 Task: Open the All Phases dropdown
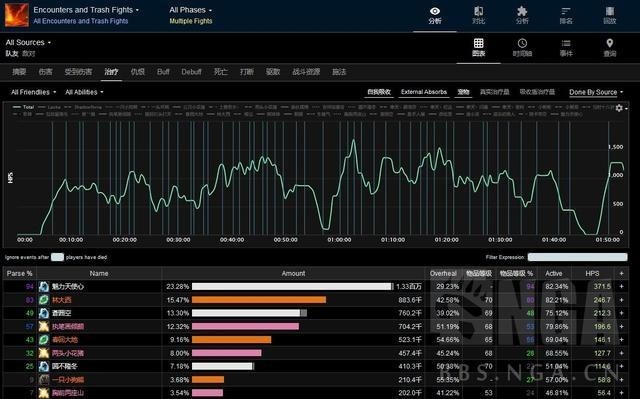(191, 10)
